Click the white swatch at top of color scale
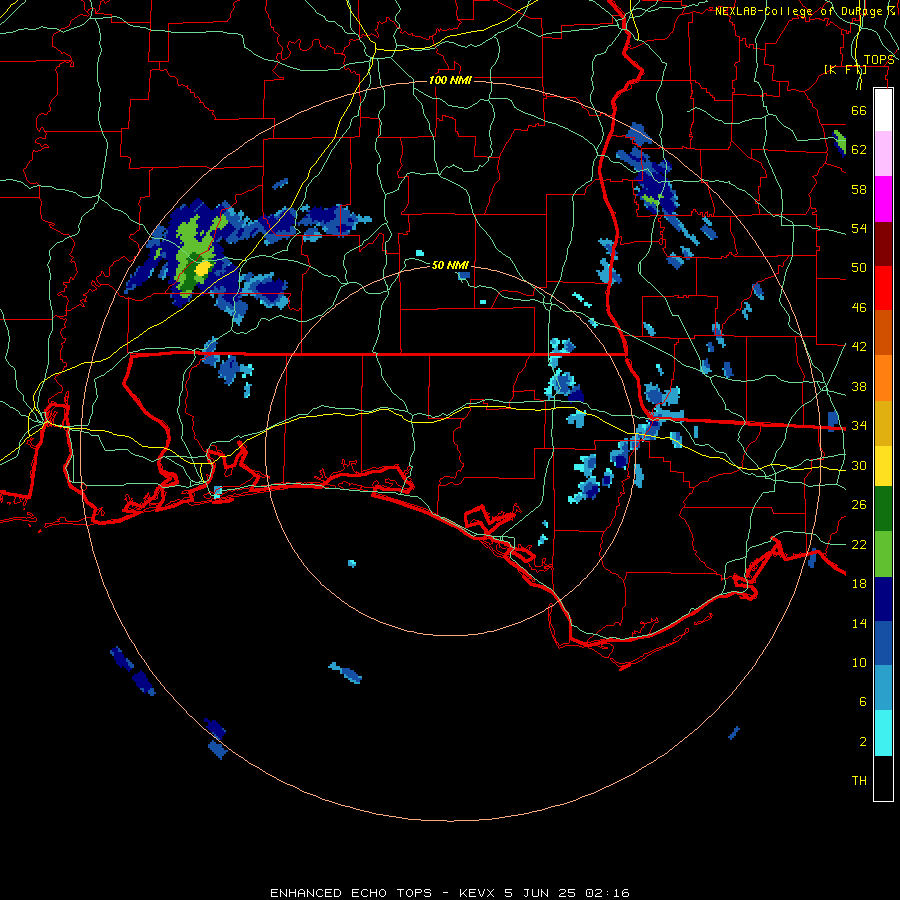The height and width of the screenshot is (900, 900). point(883,110)
